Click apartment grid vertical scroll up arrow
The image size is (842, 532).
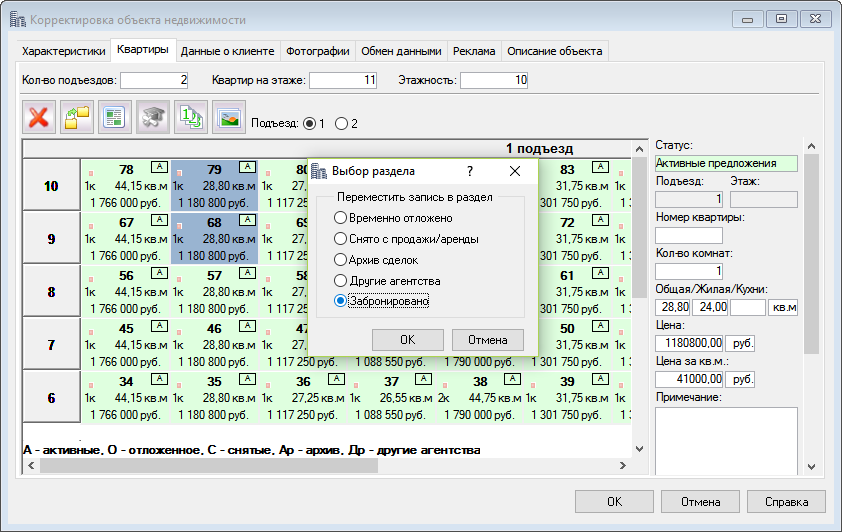[x=639, y=149]
